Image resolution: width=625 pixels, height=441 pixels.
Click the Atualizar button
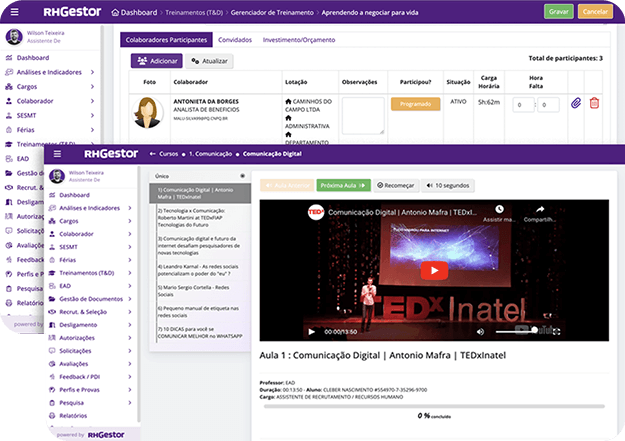(x=209, y=61)
